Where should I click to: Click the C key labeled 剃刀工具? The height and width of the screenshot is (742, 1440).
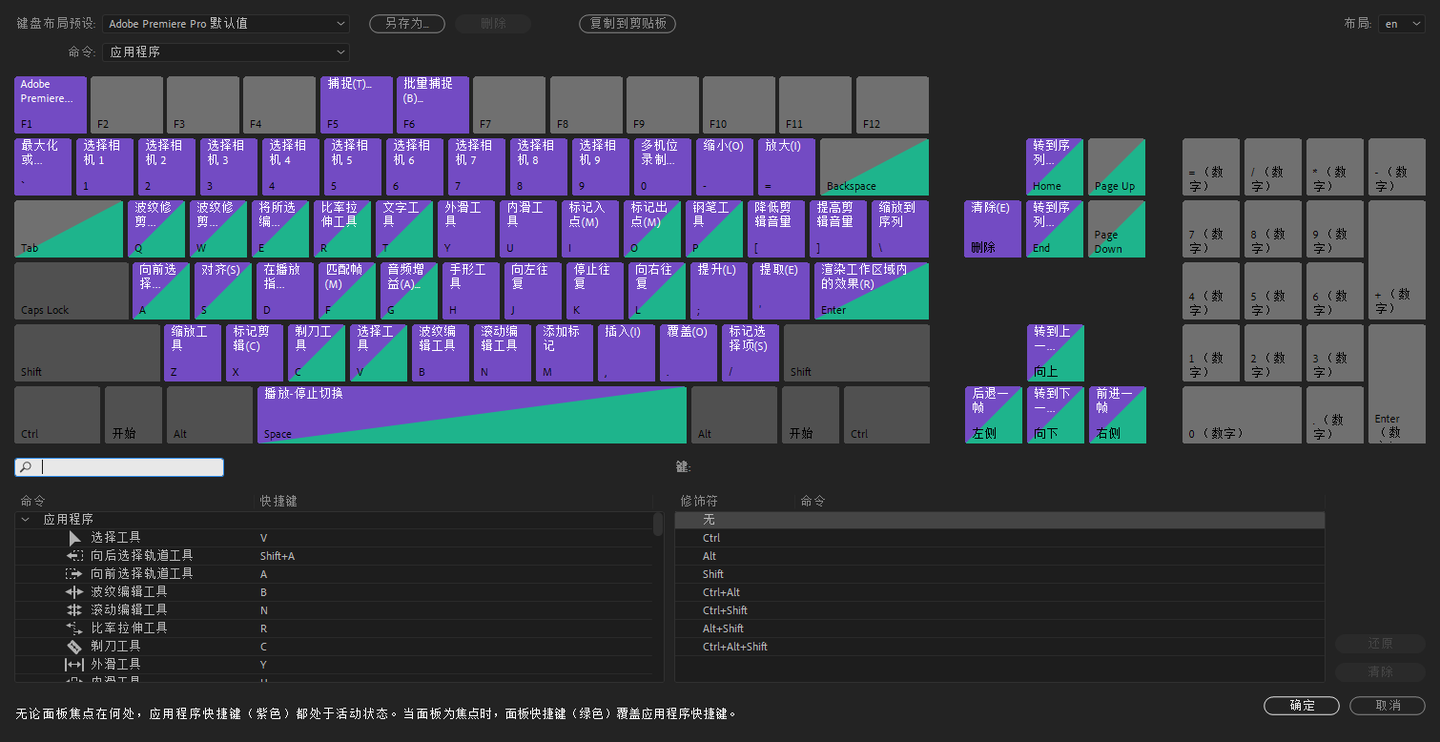[316, 353]
